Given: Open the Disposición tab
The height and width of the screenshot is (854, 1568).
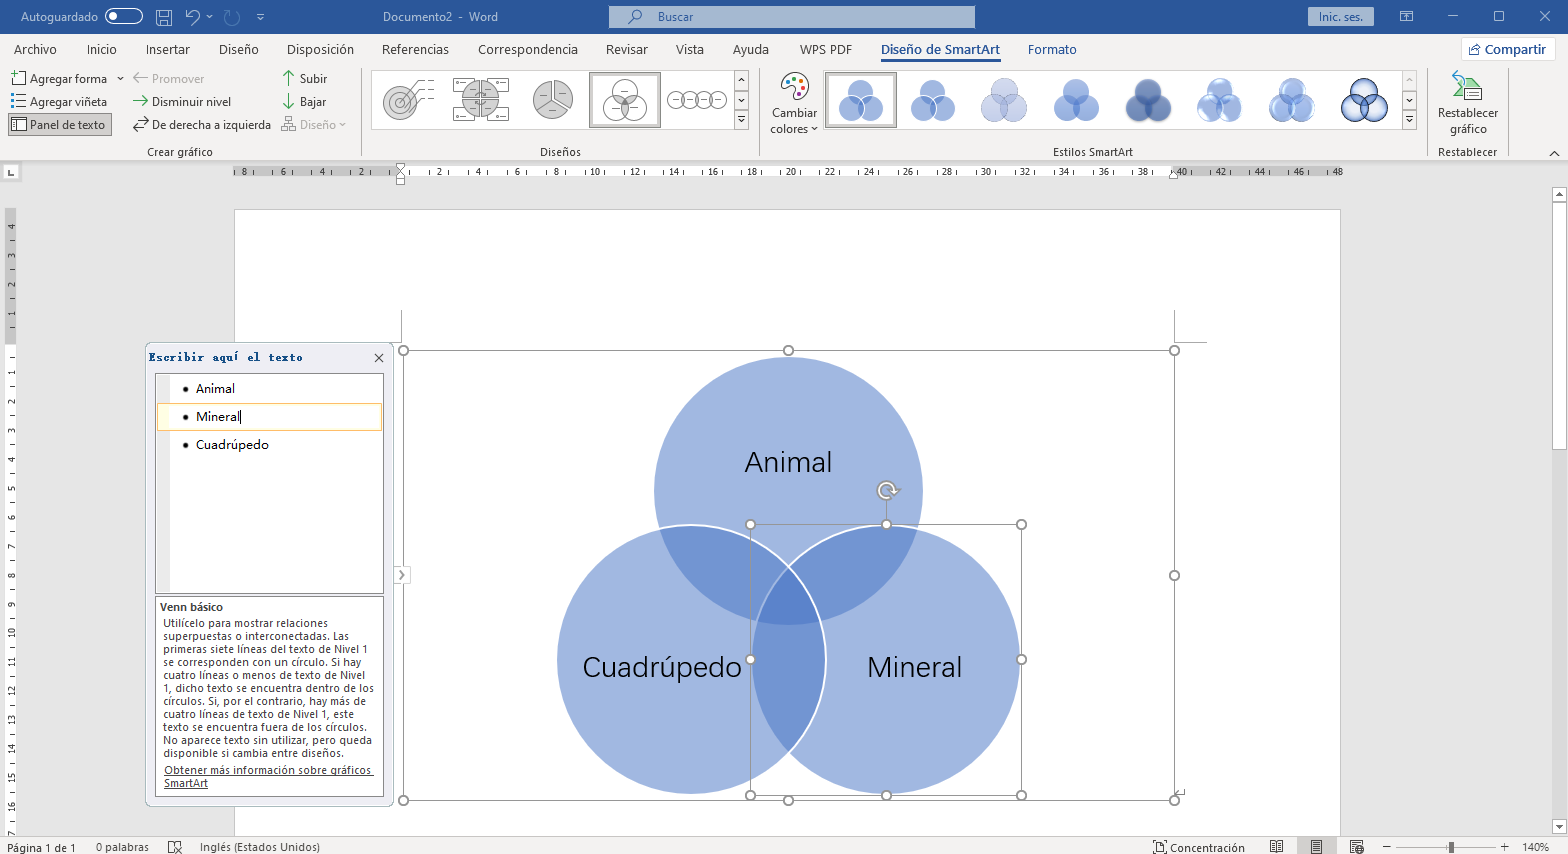Looking at the screenshot, I should pyautogui.click(x=320, y=49).
